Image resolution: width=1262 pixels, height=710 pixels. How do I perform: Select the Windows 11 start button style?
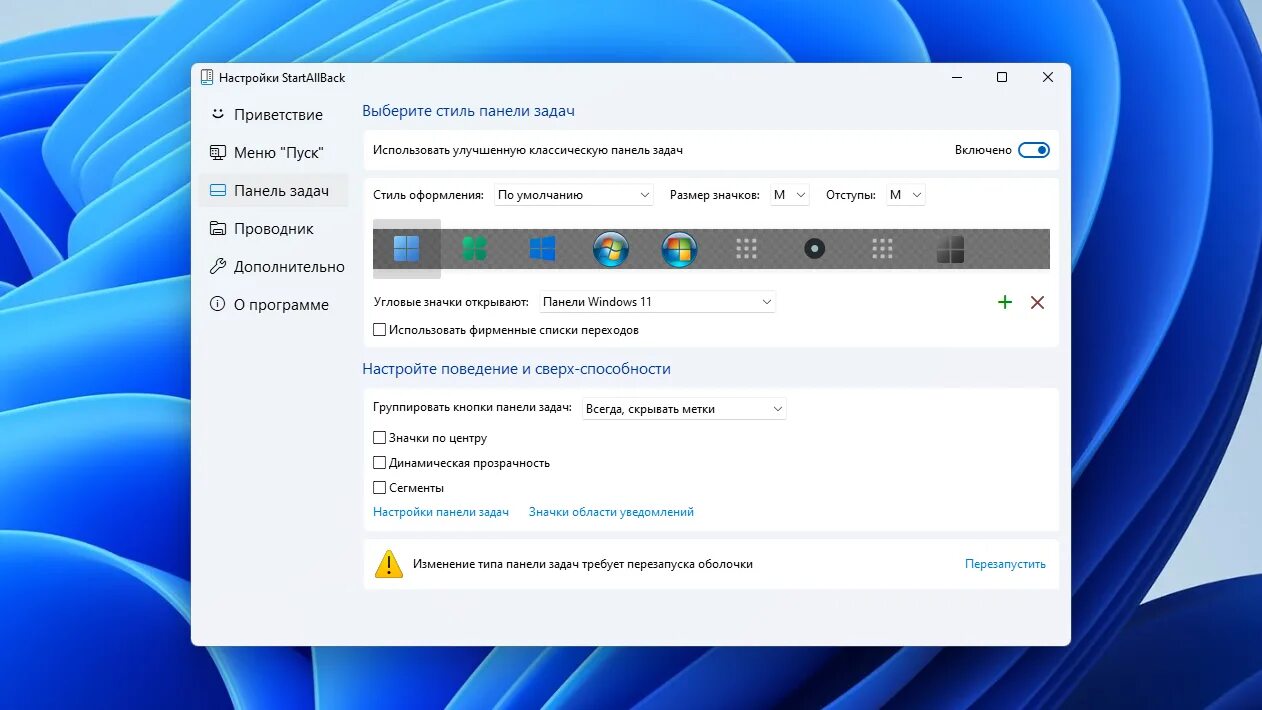tap(407, 249)
